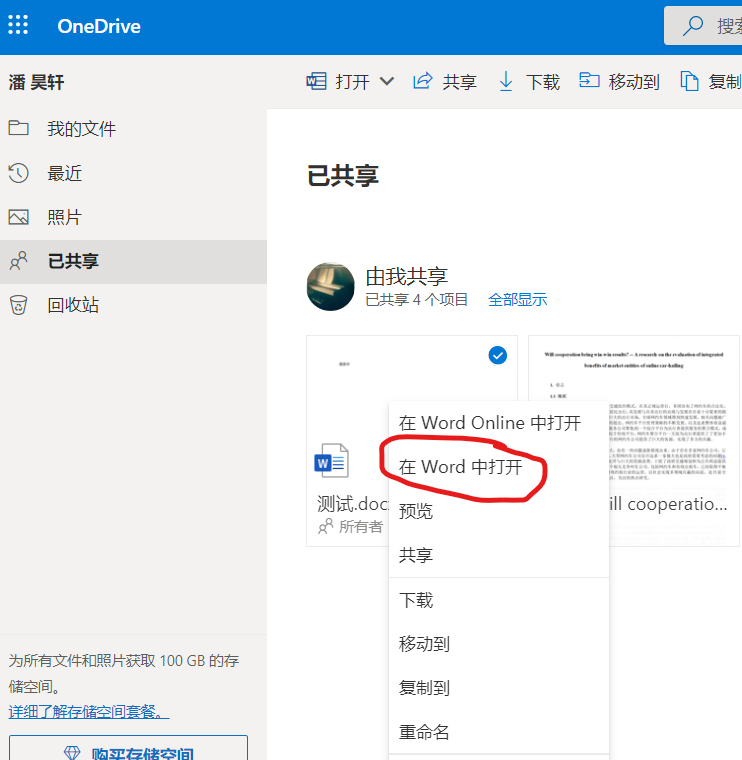Viewport: 742px width, 760px height.
Task: Open 最近 in the sidebar
Action: (133, 173)
